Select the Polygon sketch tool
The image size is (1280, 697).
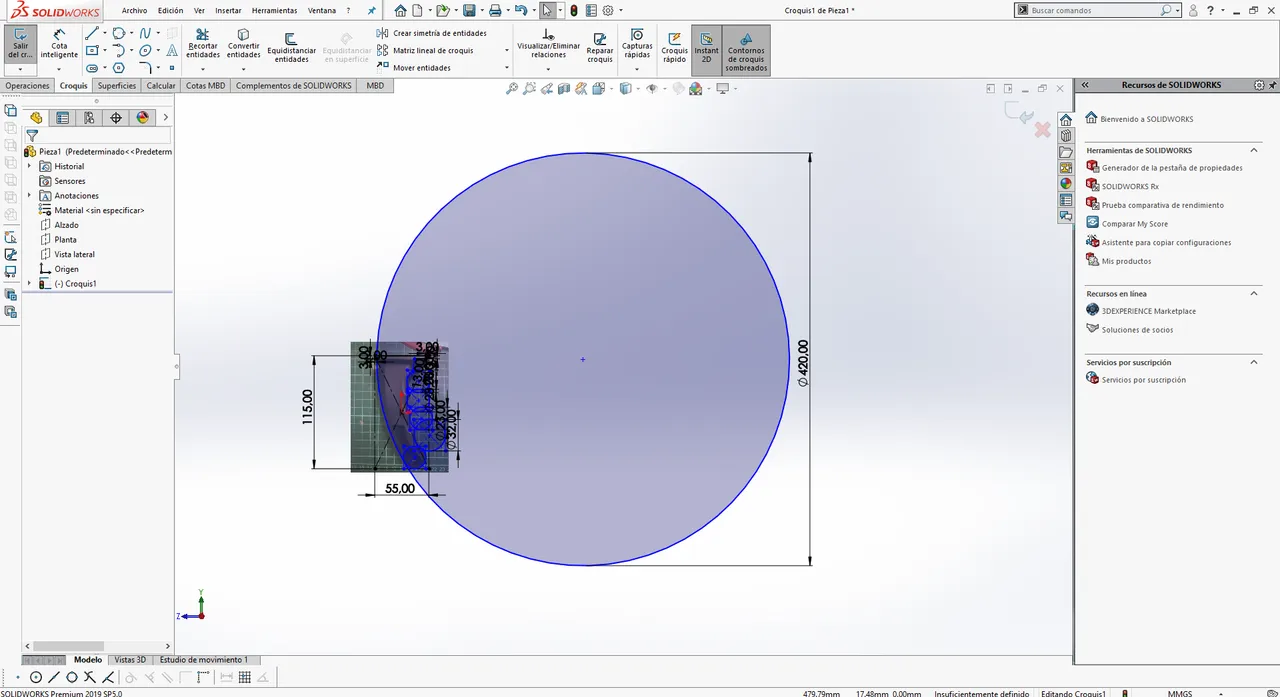click(118, 68)
